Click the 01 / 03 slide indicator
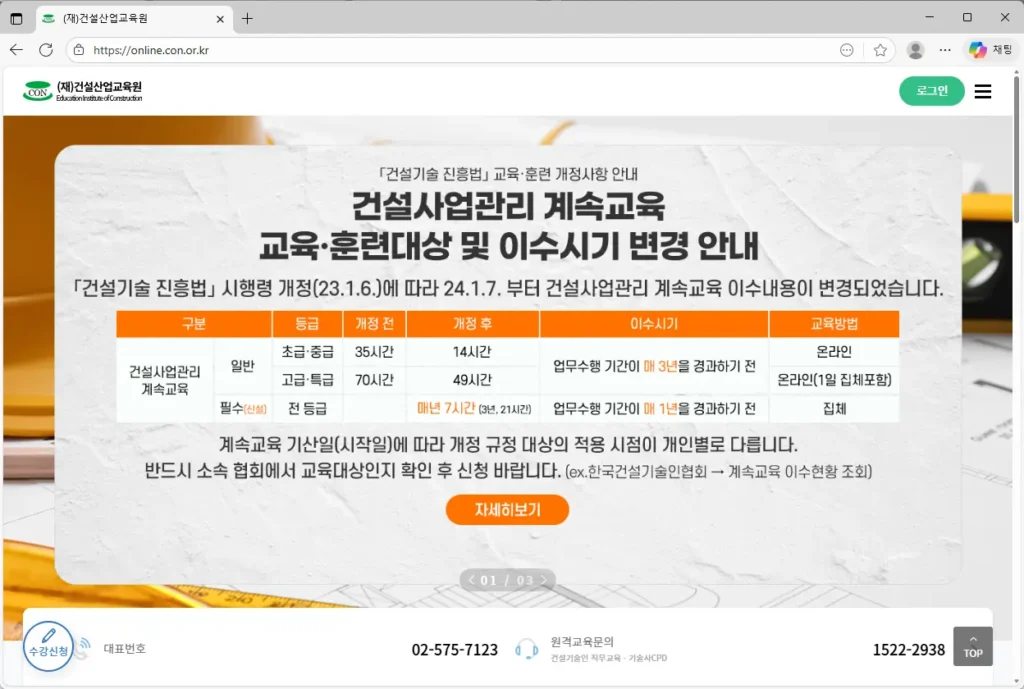This screenshot has width=1024, height=689. [507, 580]
